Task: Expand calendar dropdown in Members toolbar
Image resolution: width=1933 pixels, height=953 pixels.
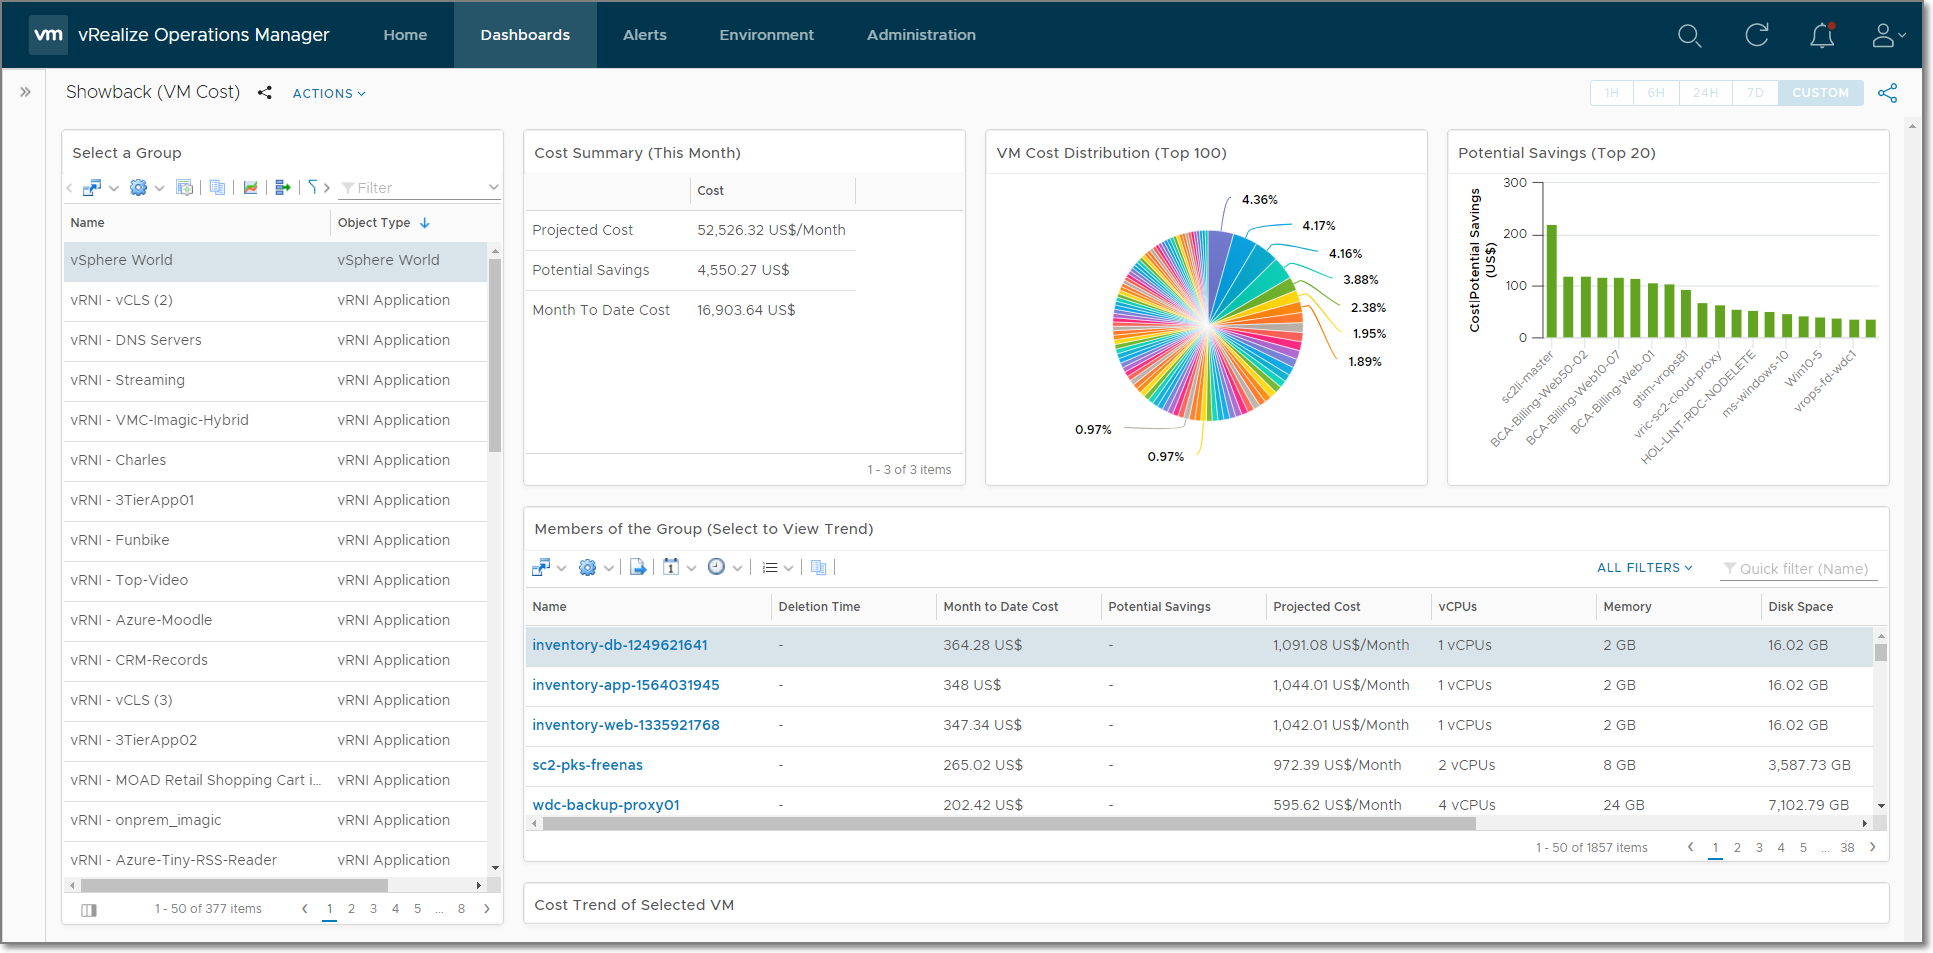Action: click(x=691, y=568)
